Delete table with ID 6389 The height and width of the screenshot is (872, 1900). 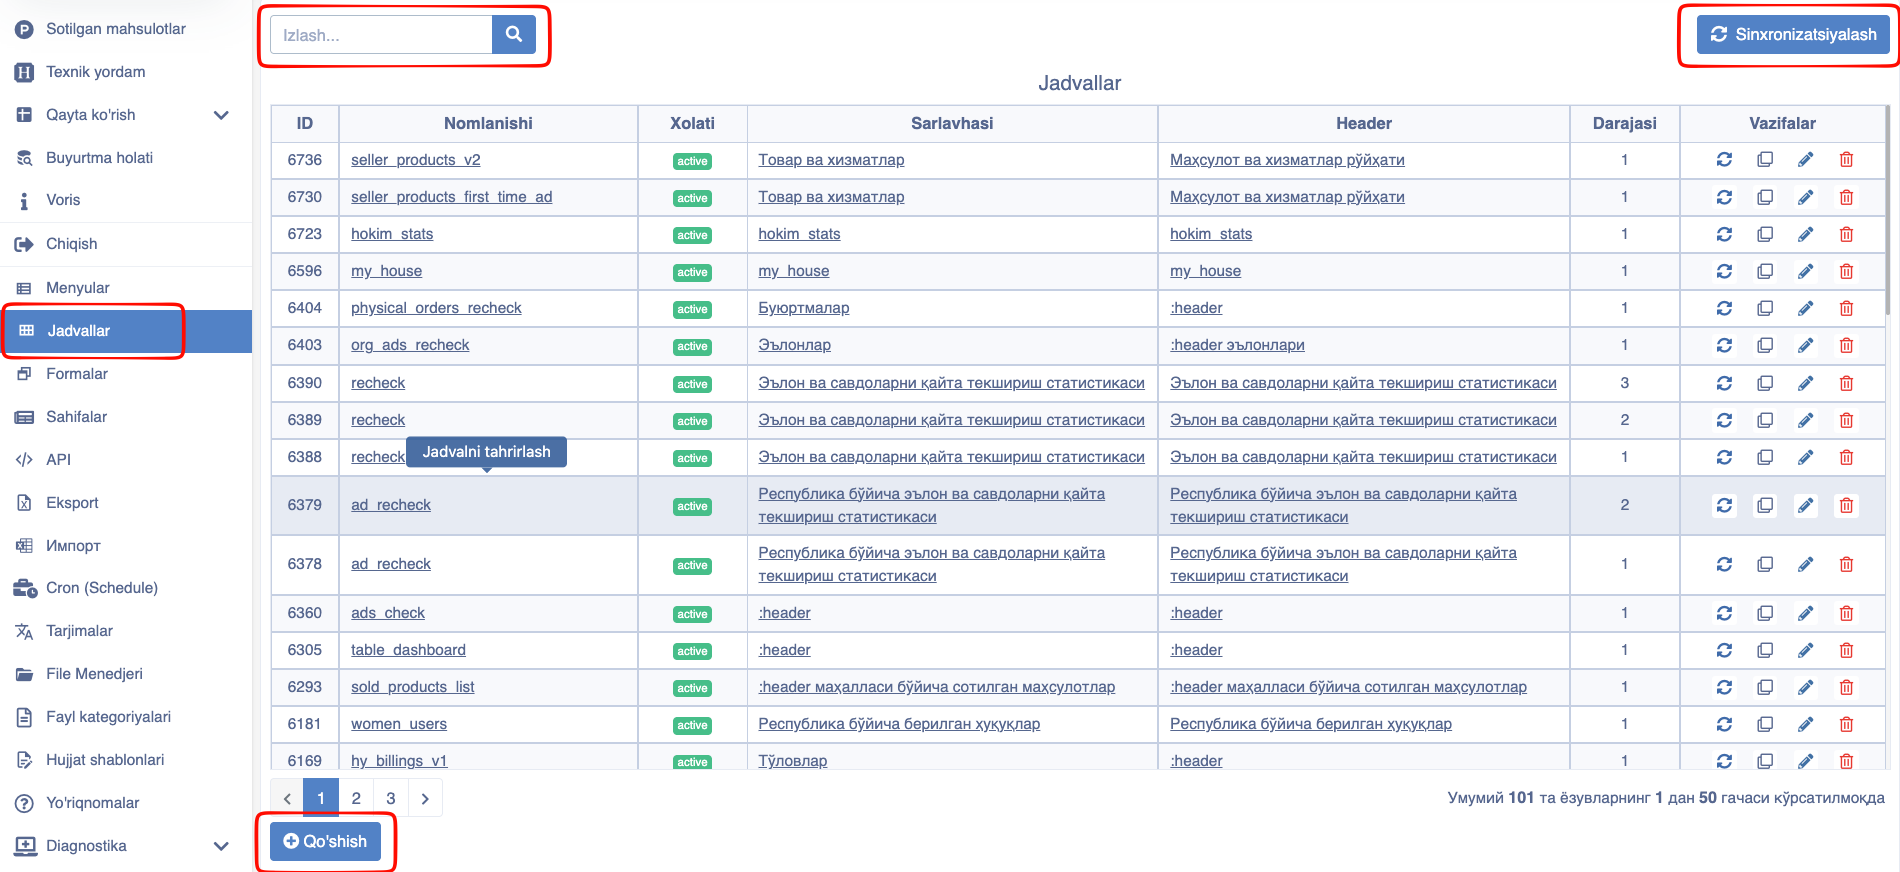click(1846, 420)
